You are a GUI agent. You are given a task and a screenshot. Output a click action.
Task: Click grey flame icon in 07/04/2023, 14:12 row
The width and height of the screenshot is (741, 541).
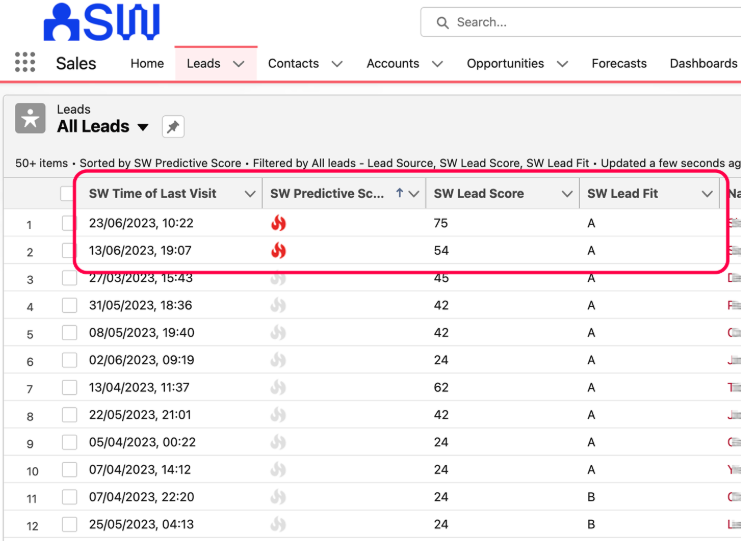point(278,470)
